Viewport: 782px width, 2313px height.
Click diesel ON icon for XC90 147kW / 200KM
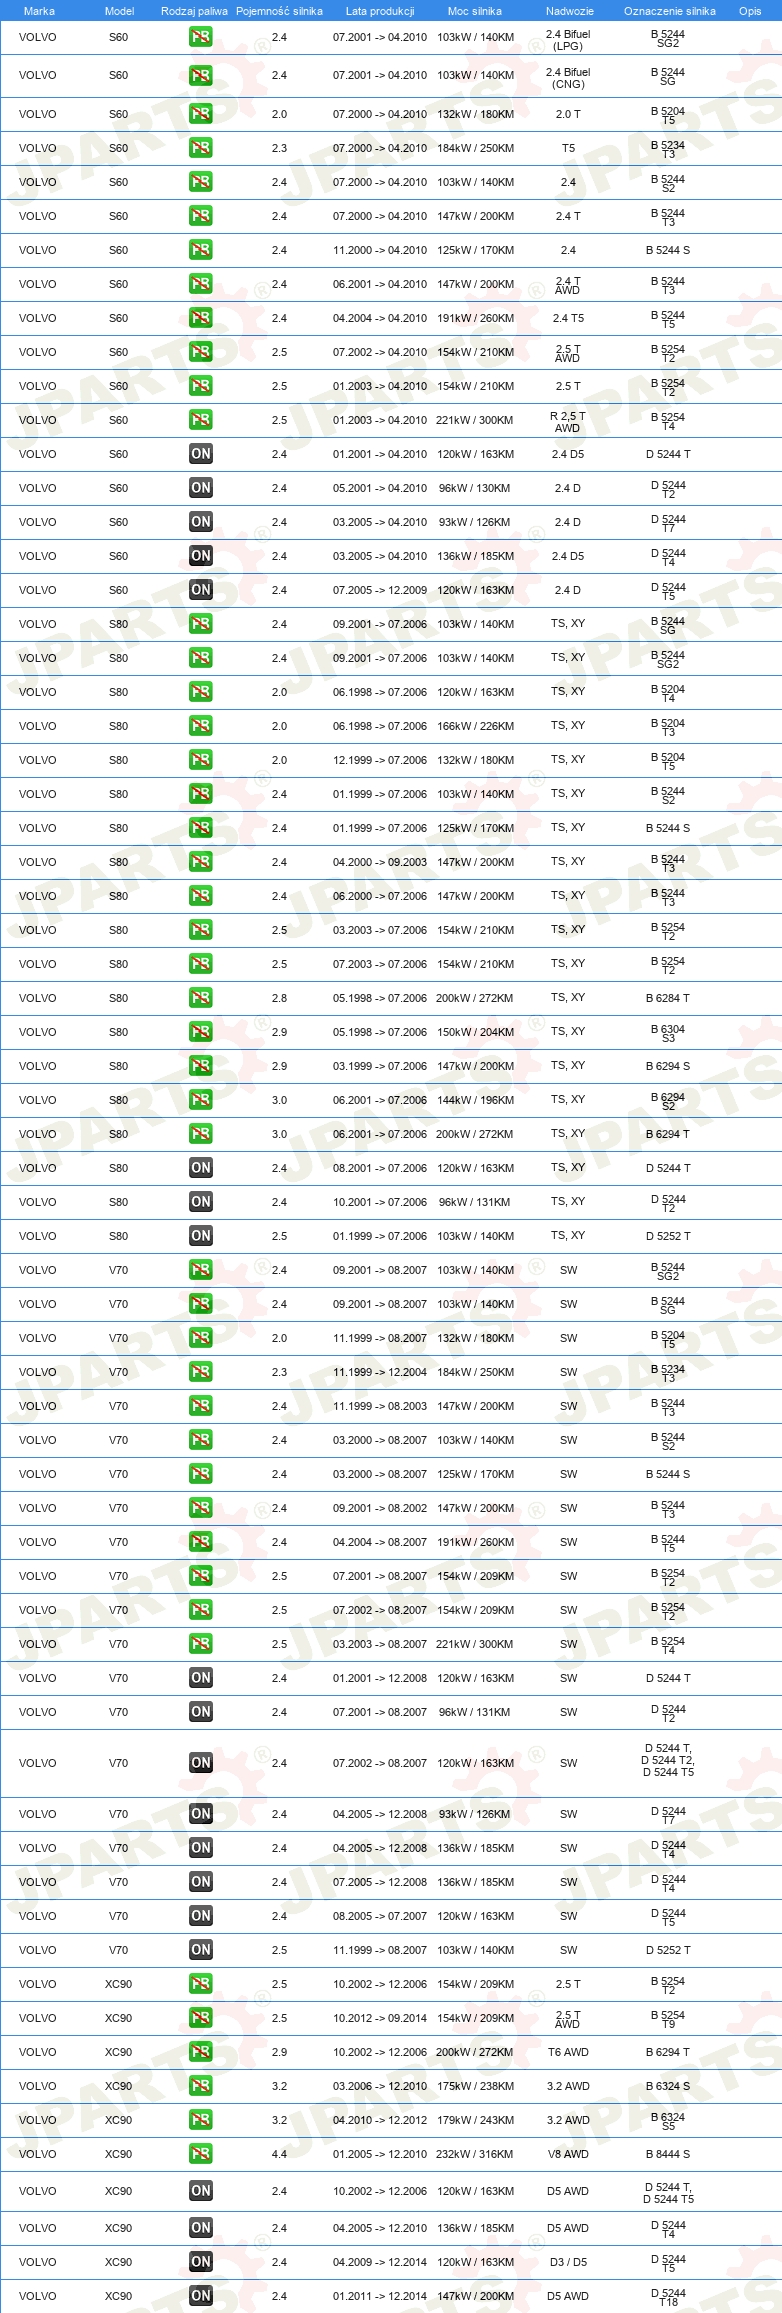200,2296
